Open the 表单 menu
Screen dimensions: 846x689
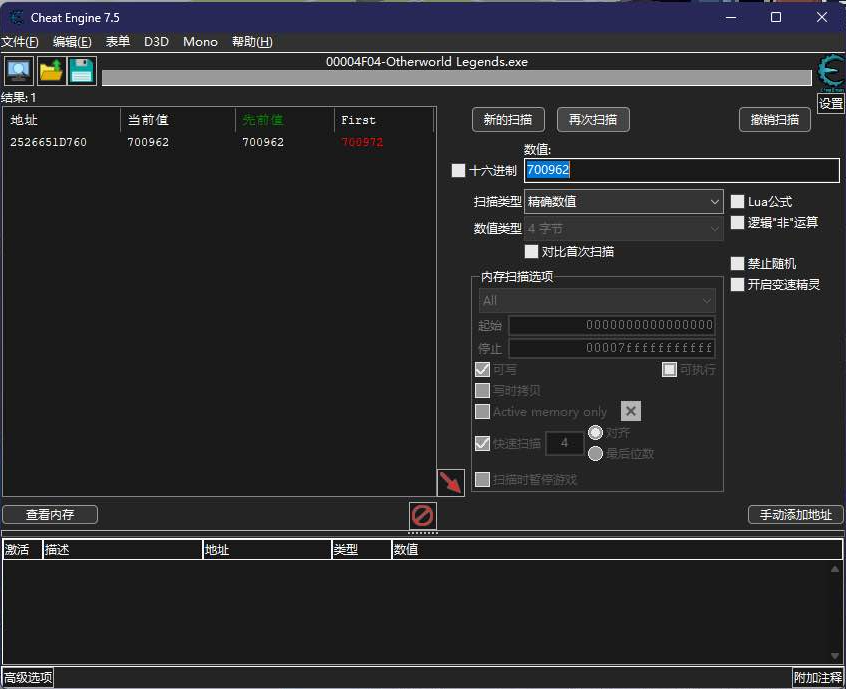[x=118, y=42]
